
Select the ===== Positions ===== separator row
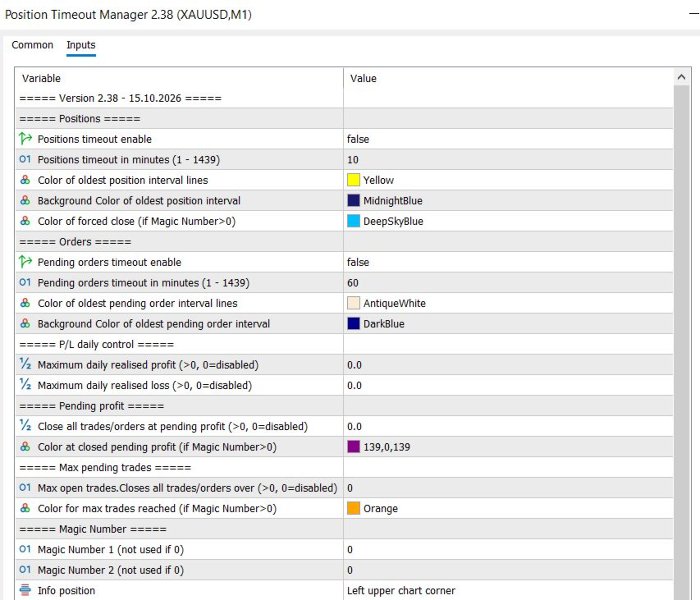point(344,119)
